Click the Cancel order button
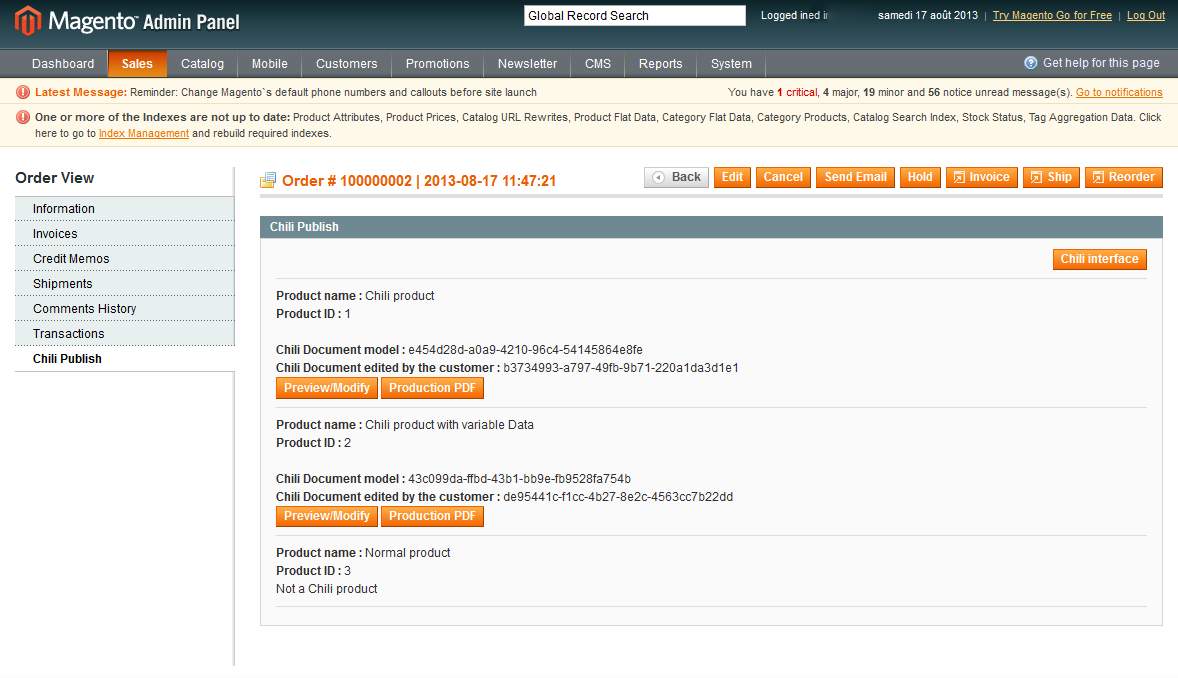The height and width of the screenshot is (678, 1178). pos(783,177)
